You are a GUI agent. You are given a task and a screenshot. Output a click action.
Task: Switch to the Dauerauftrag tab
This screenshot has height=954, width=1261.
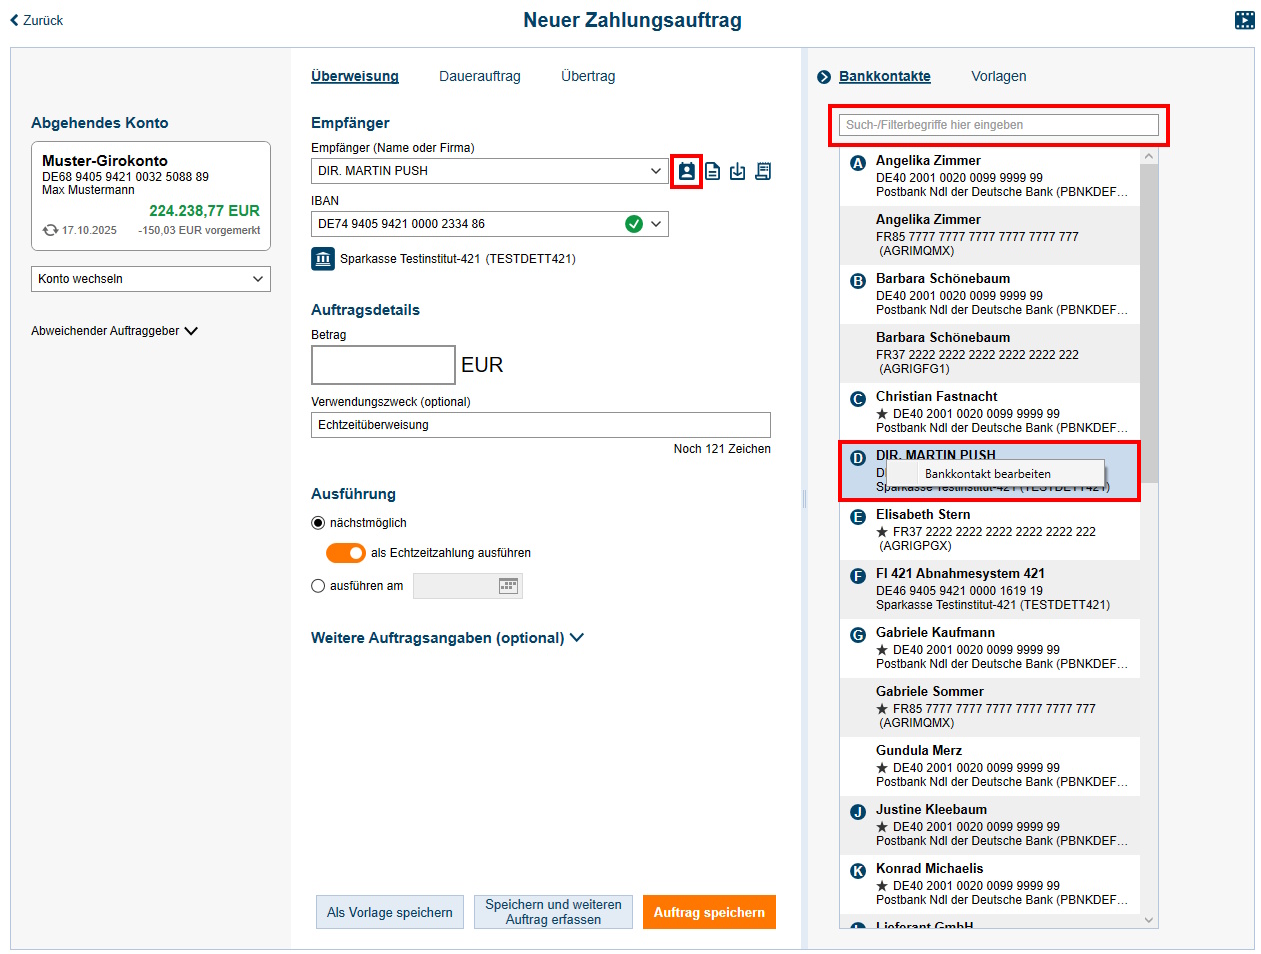click(479, 76)
